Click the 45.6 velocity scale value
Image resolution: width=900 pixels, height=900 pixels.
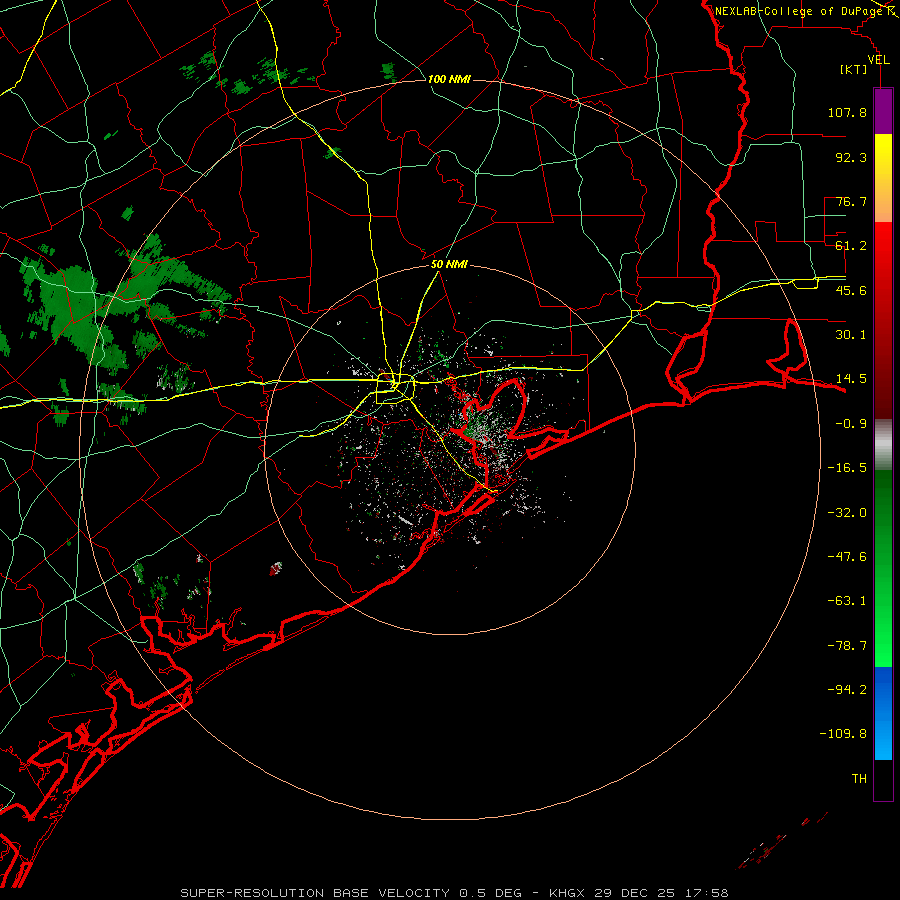pyautogui.click(x=851, y=290)
